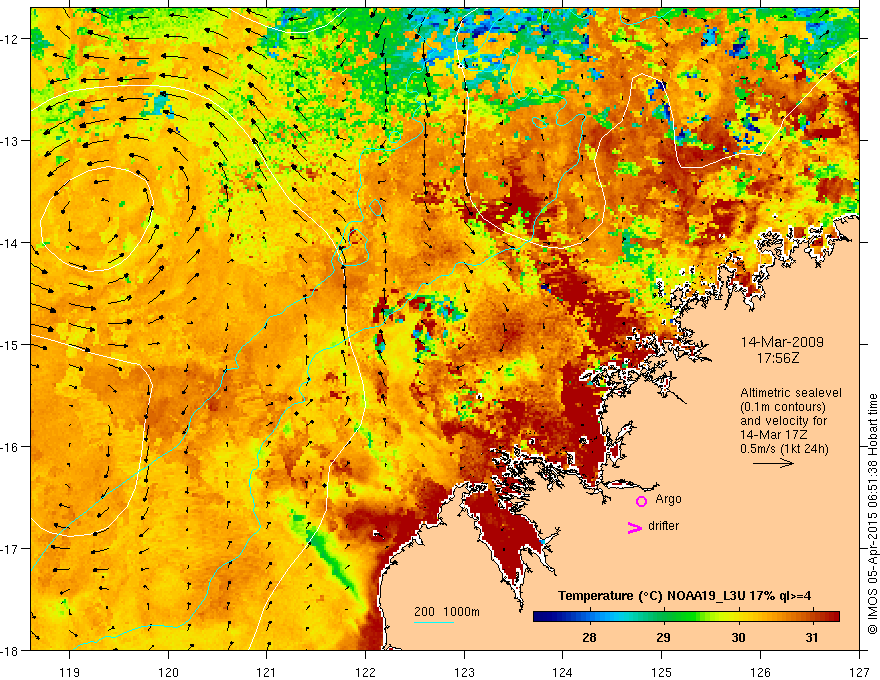880x680 pixels.
Task: Click the dark red end of colour bar
Action: 833,617
